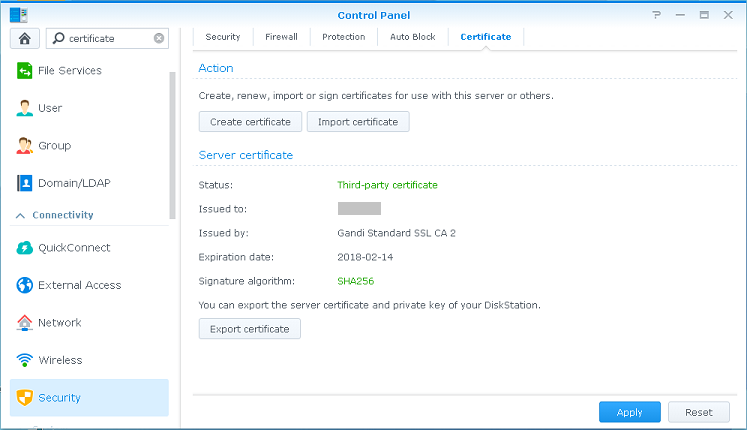
Task: Open Domain/LDAP settings icon
Action: click(x=25, y=183)
